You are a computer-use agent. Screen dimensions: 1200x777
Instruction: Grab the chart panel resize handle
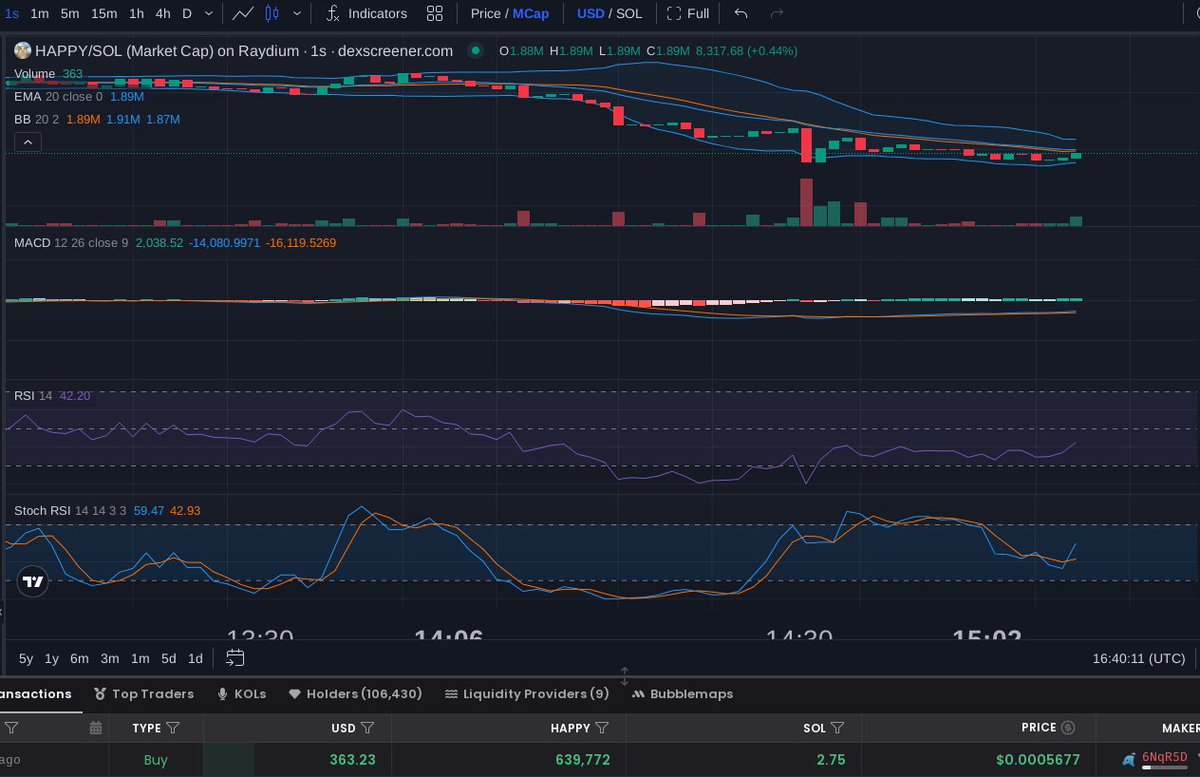click(624, 676)
